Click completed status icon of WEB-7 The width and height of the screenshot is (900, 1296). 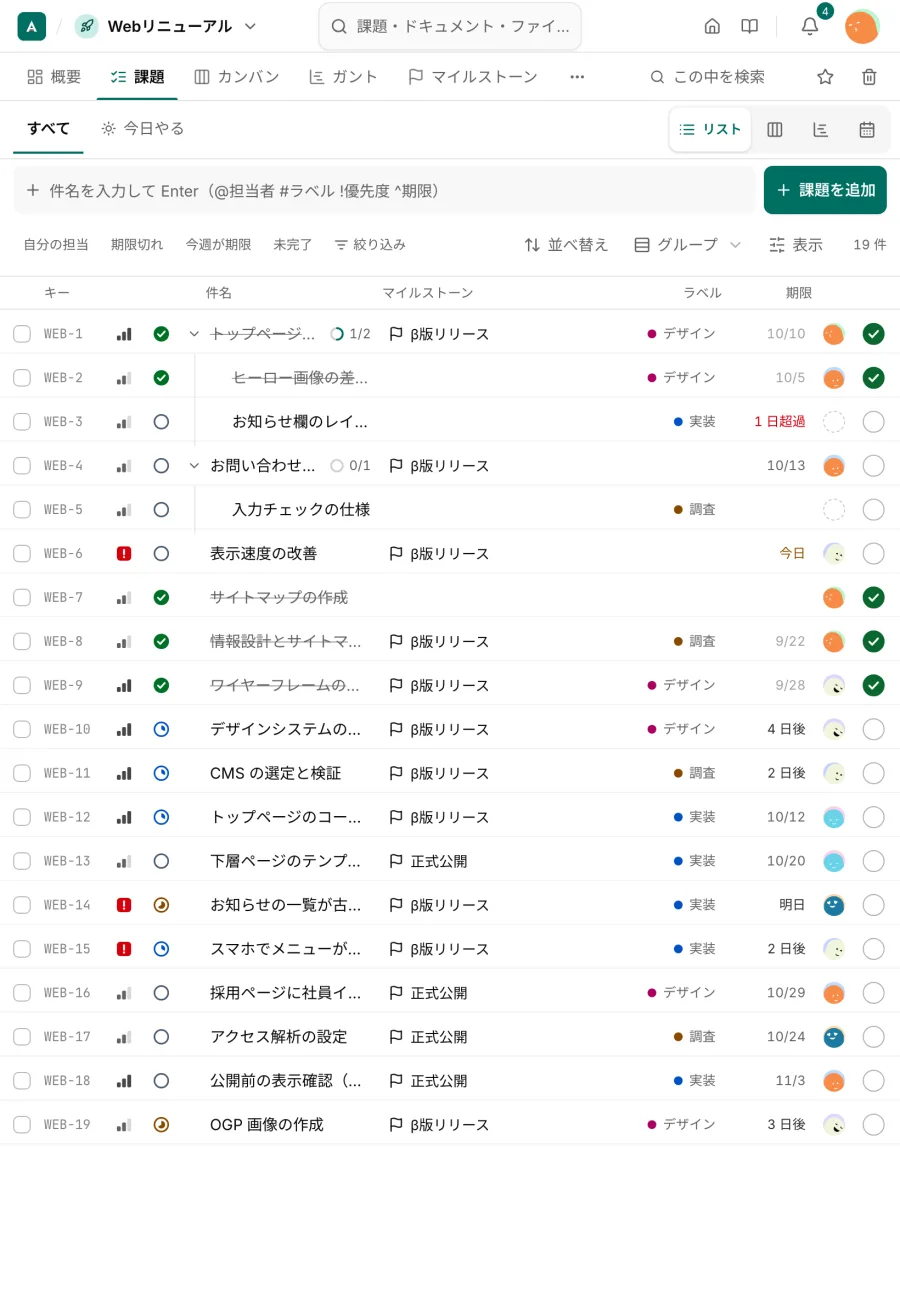(161, 597)
